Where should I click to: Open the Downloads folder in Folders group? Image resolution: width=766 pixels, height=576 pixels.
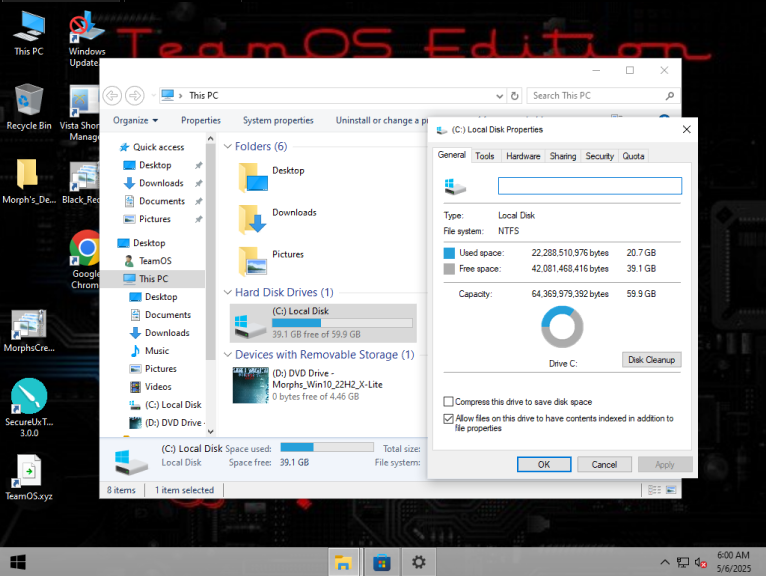point(277,219)
